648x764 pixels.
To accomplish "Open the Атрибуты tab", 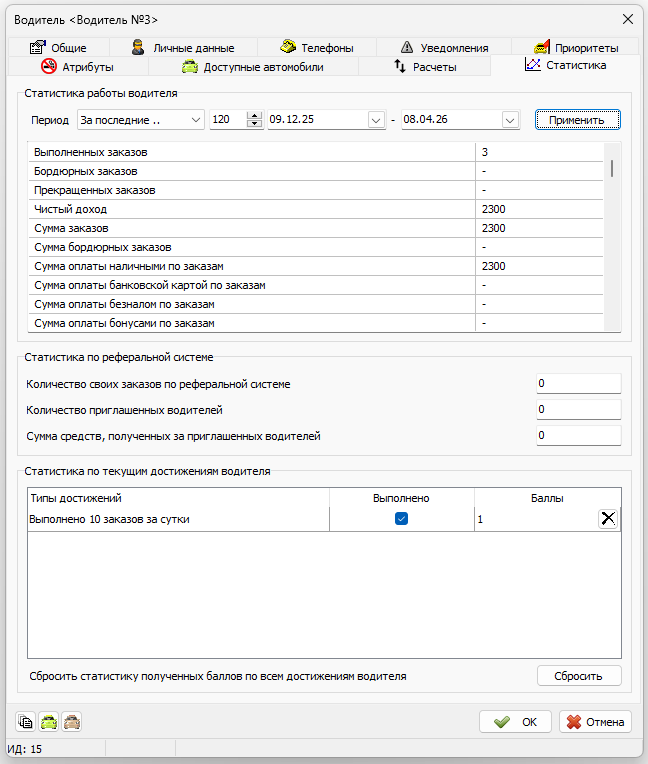I will coord(78,66).
